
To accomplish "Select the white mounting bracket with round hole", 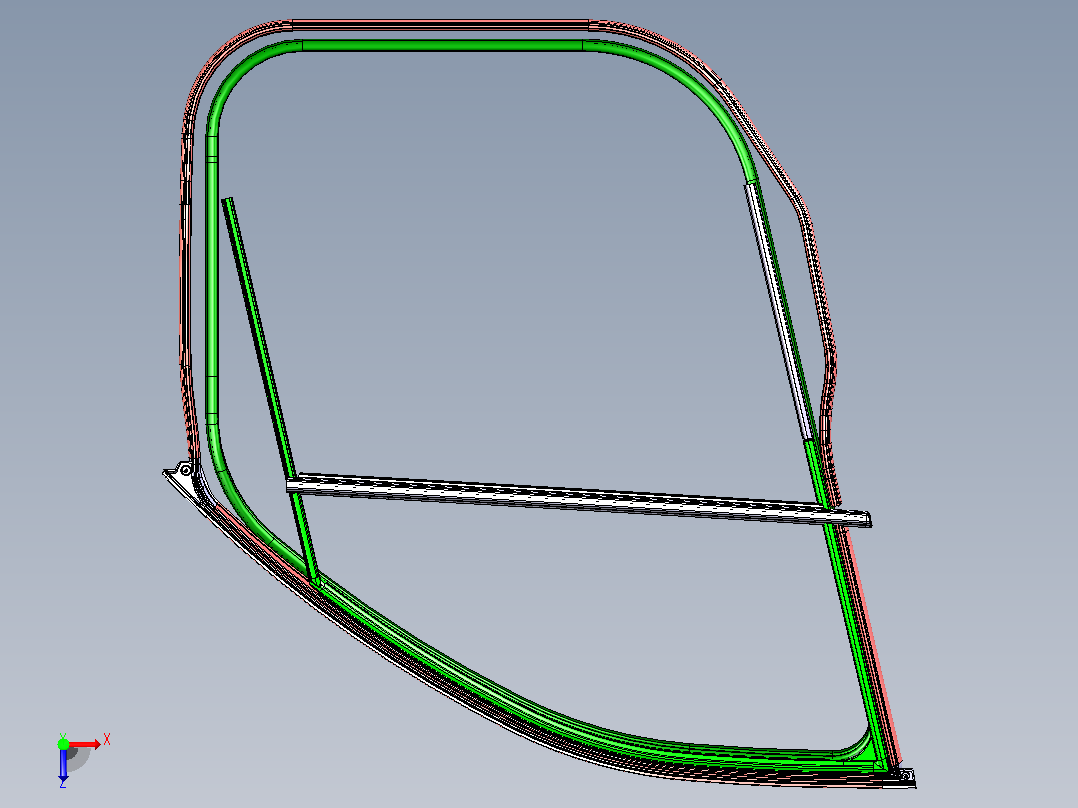I will [x=183, y=472].
